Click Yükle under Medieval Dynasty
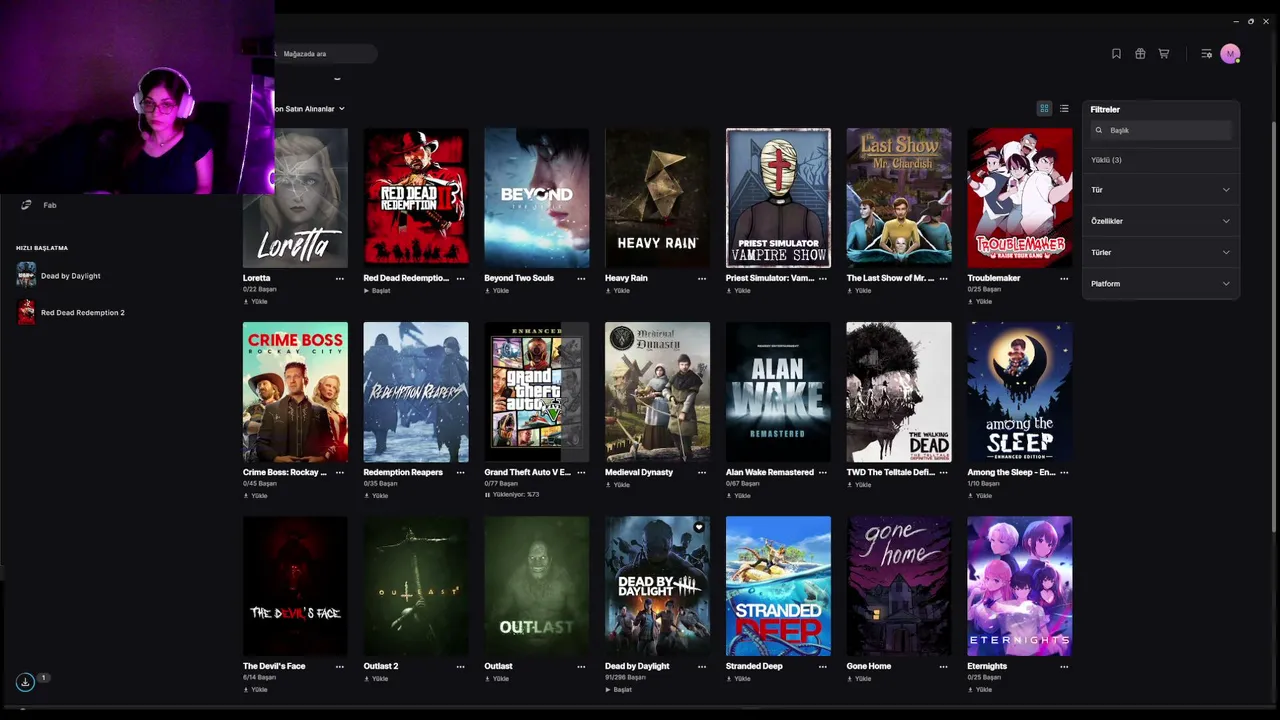Image resolution: width=1280 pixels, height=720 pixels. coord(618,485)
